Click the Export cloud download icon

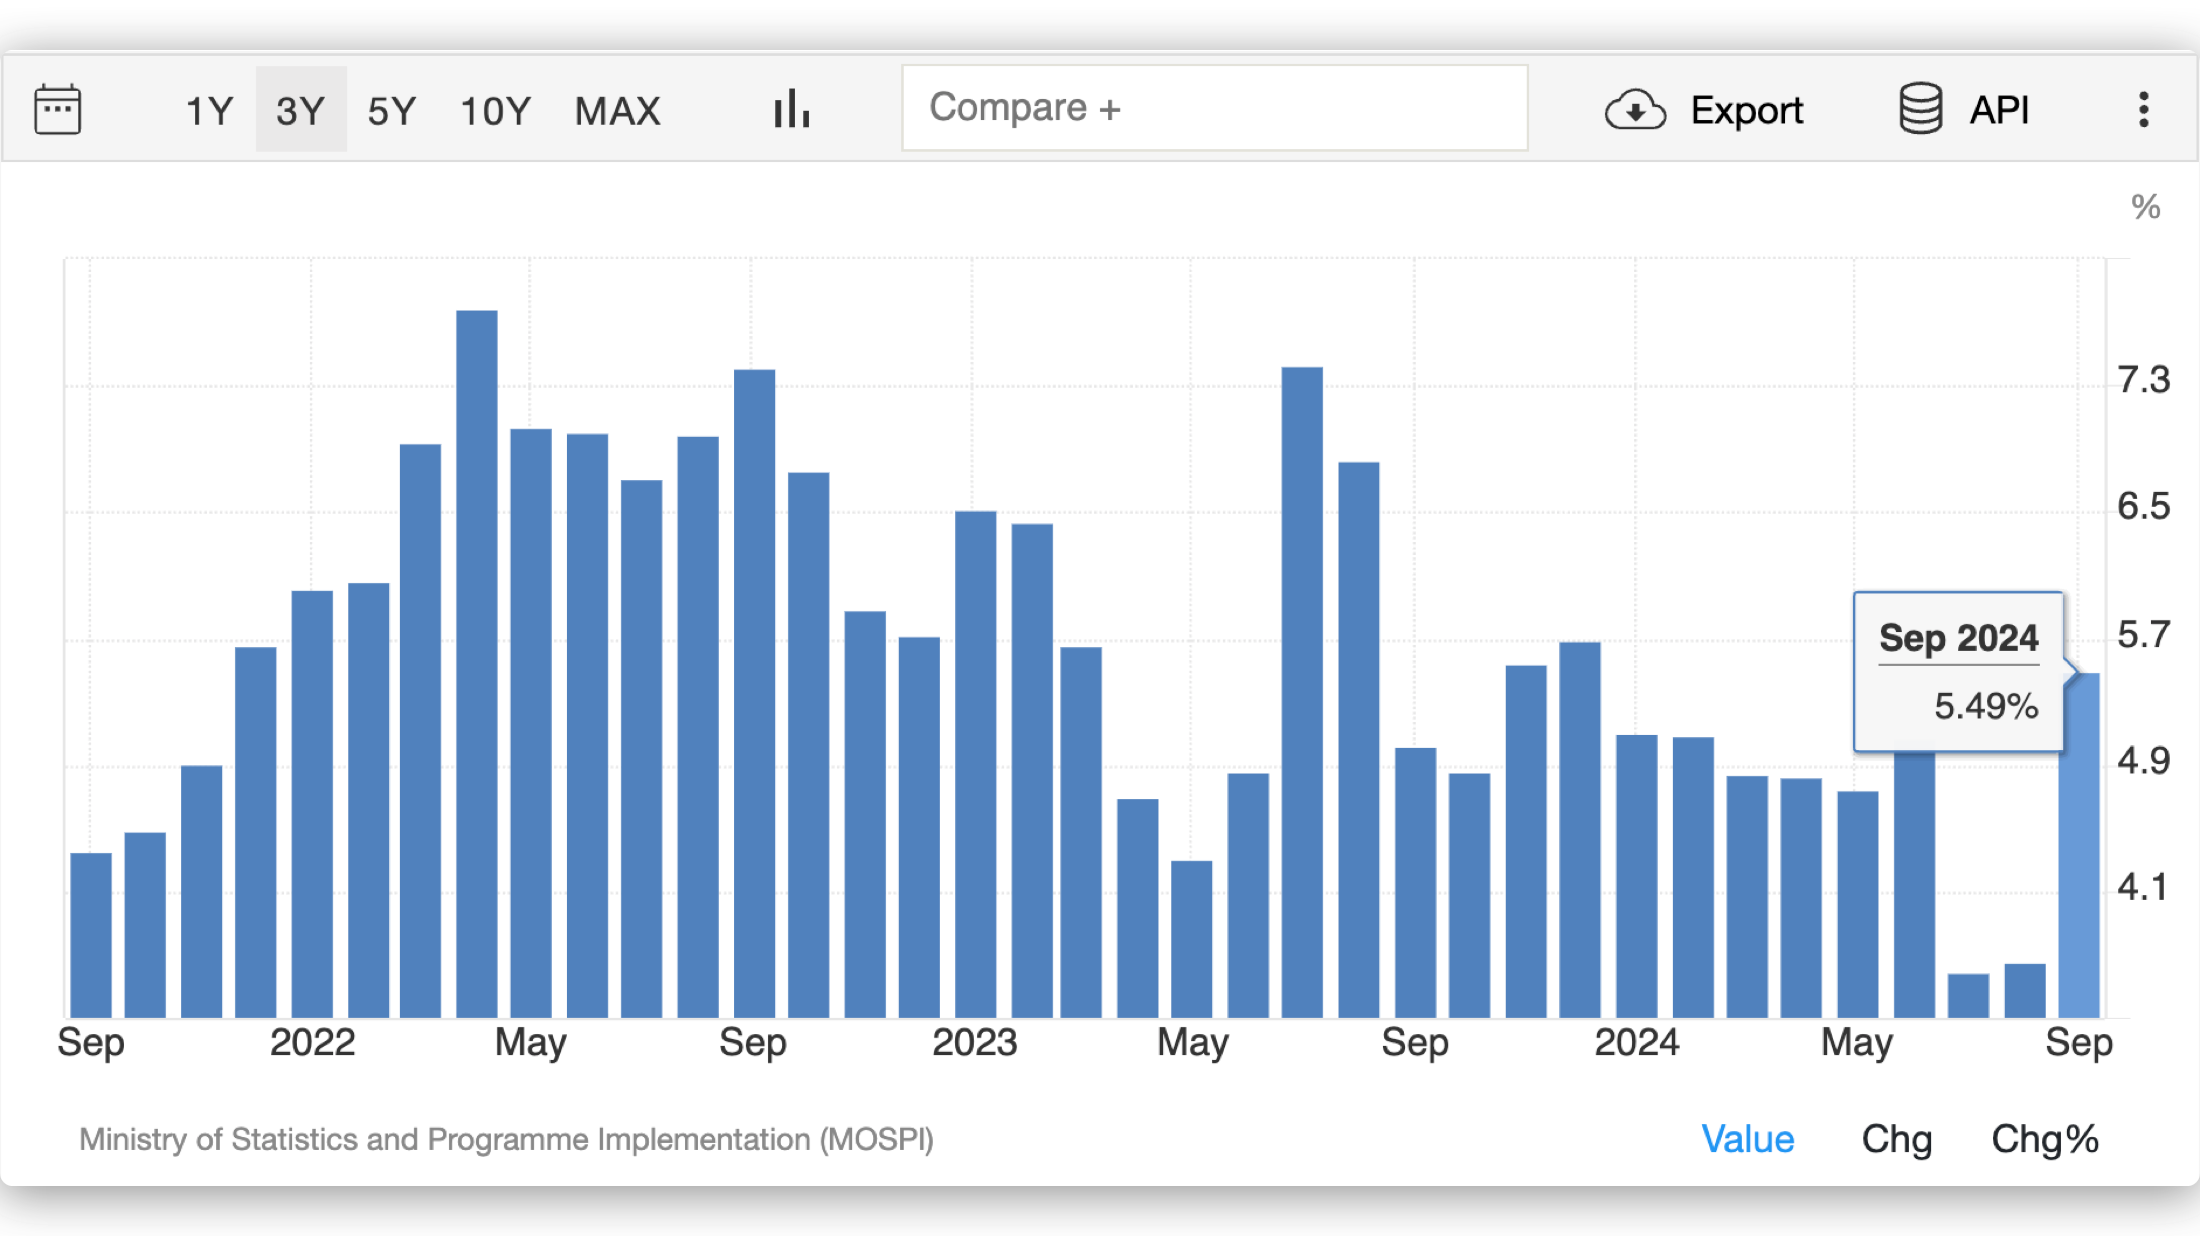[x=1635, y=110]
